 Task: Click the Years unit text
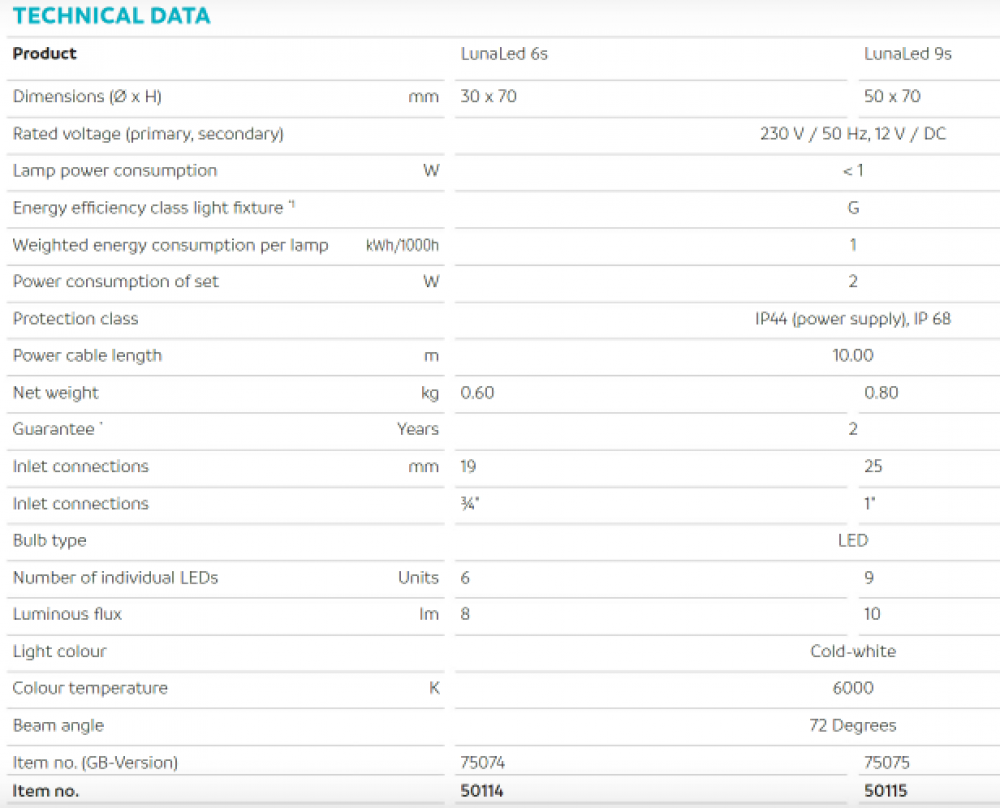point(418,429)
